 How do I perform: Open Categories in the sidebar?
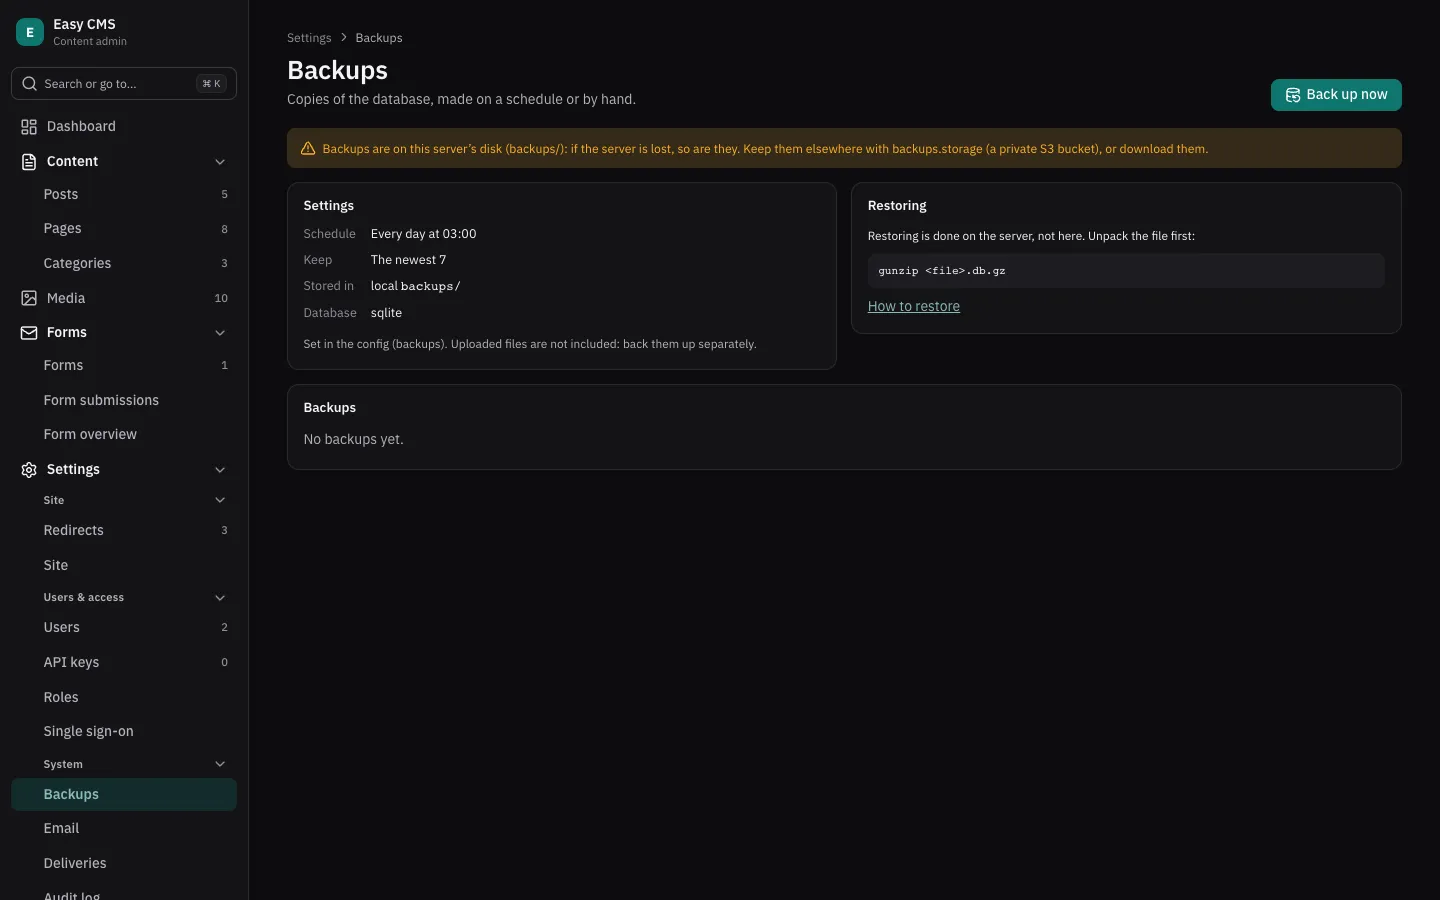pyautogui.click(x=124, y=263)
